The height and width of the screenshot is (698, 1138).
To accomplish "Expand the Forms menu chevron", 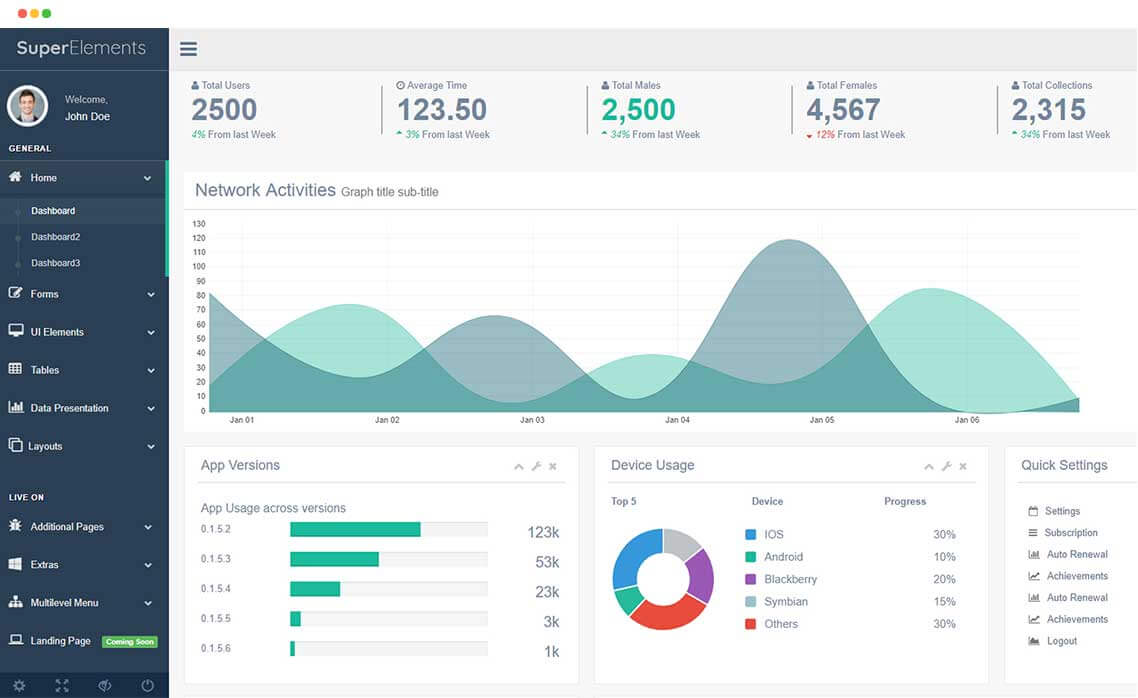I will coord(151,295).
